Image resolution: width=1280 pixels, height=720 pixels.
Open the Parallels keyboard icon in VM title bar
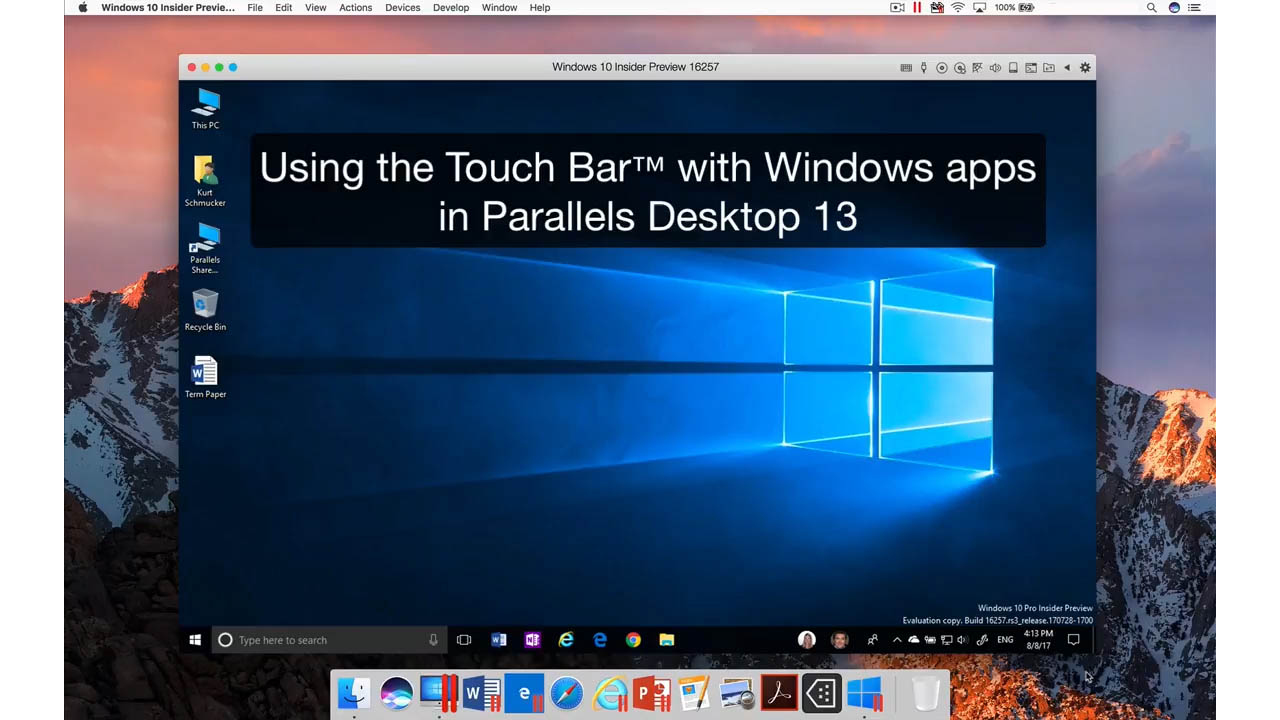pos(906,68)
